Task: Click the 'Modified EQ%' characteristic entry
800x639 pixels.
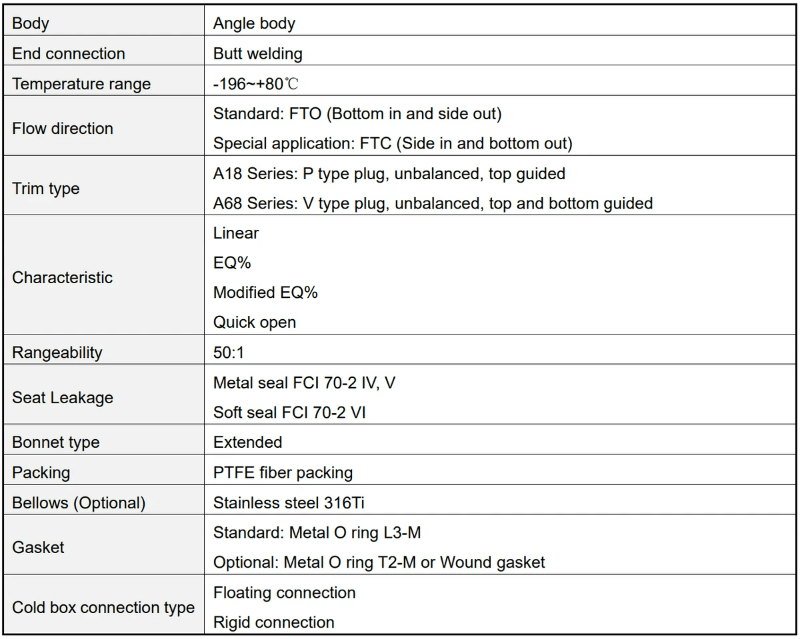Action: point(265,292)
